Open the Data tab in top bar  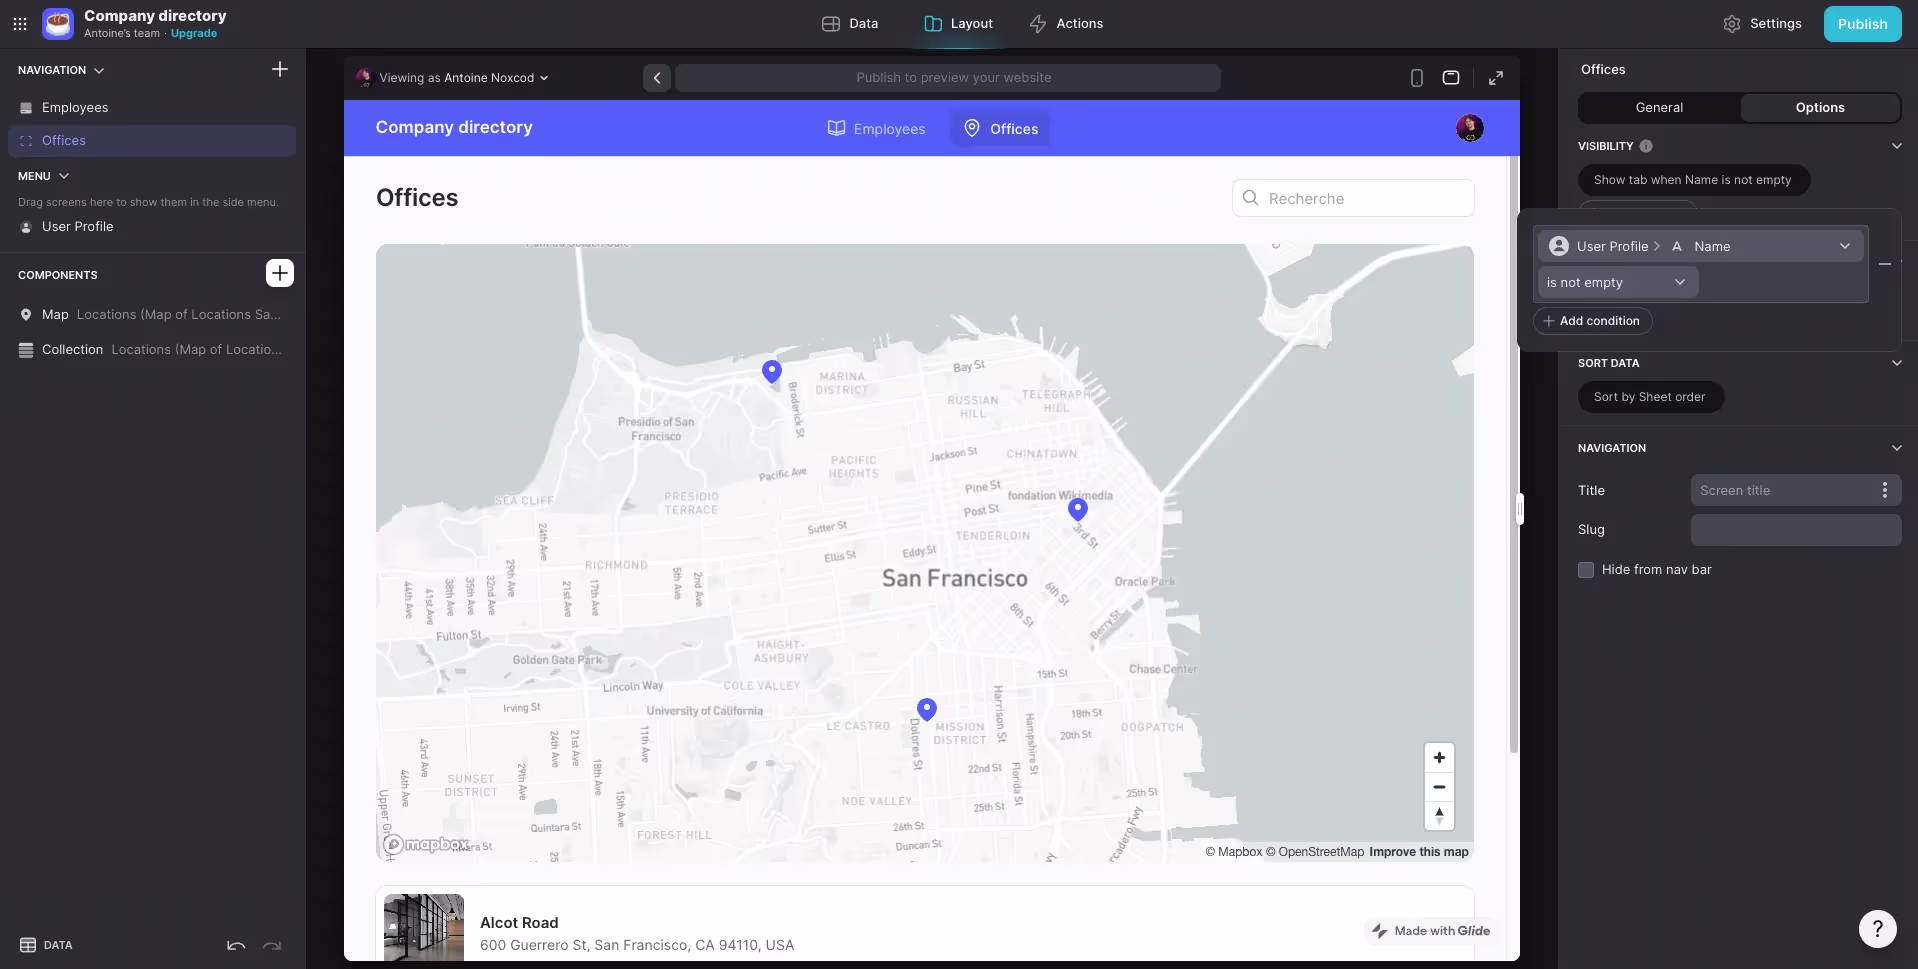850,24
